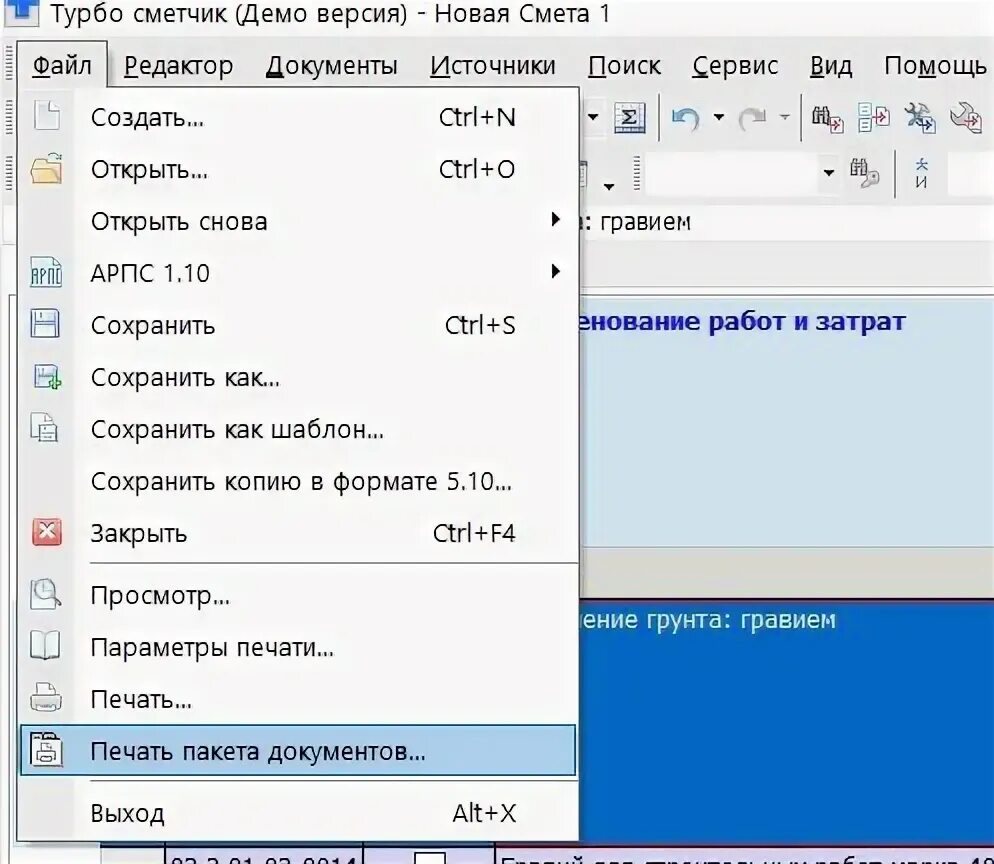Click the list transfer toolbar icon
This screenshot has width=994, height=864.
[x=874, y=118]
